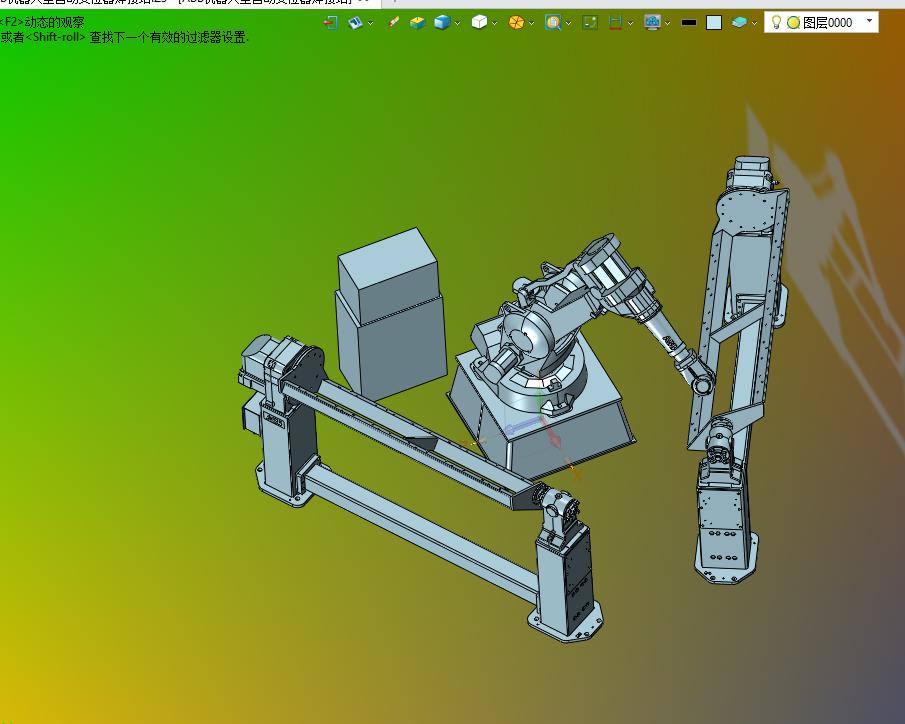This screenshot has height=724, width=905.
Task: Click the gray cabinet box in model
Action: (x=390, y=314)
